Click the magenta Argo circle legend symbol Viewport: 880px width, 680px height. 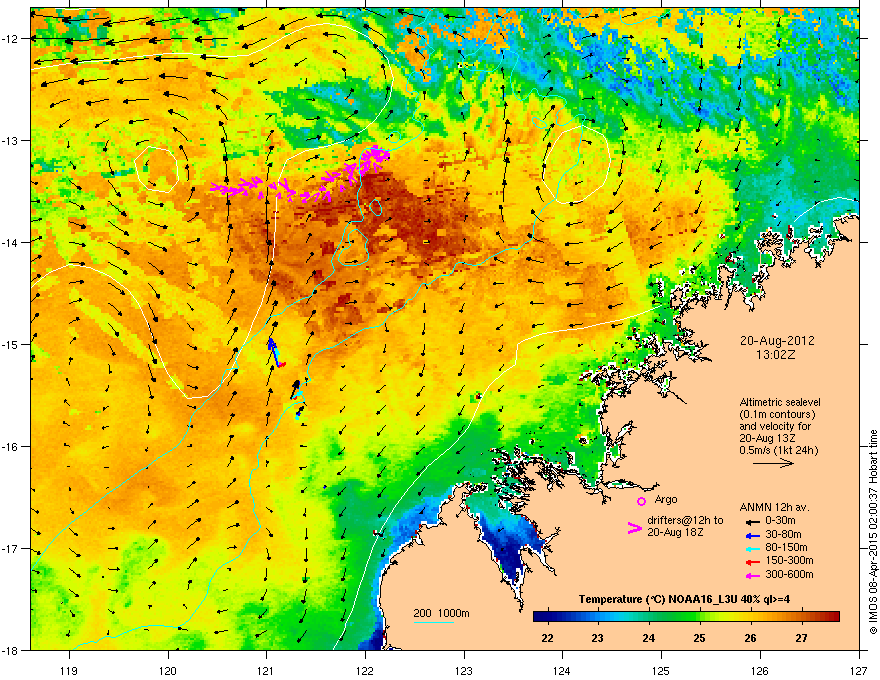tap(641, 501)
